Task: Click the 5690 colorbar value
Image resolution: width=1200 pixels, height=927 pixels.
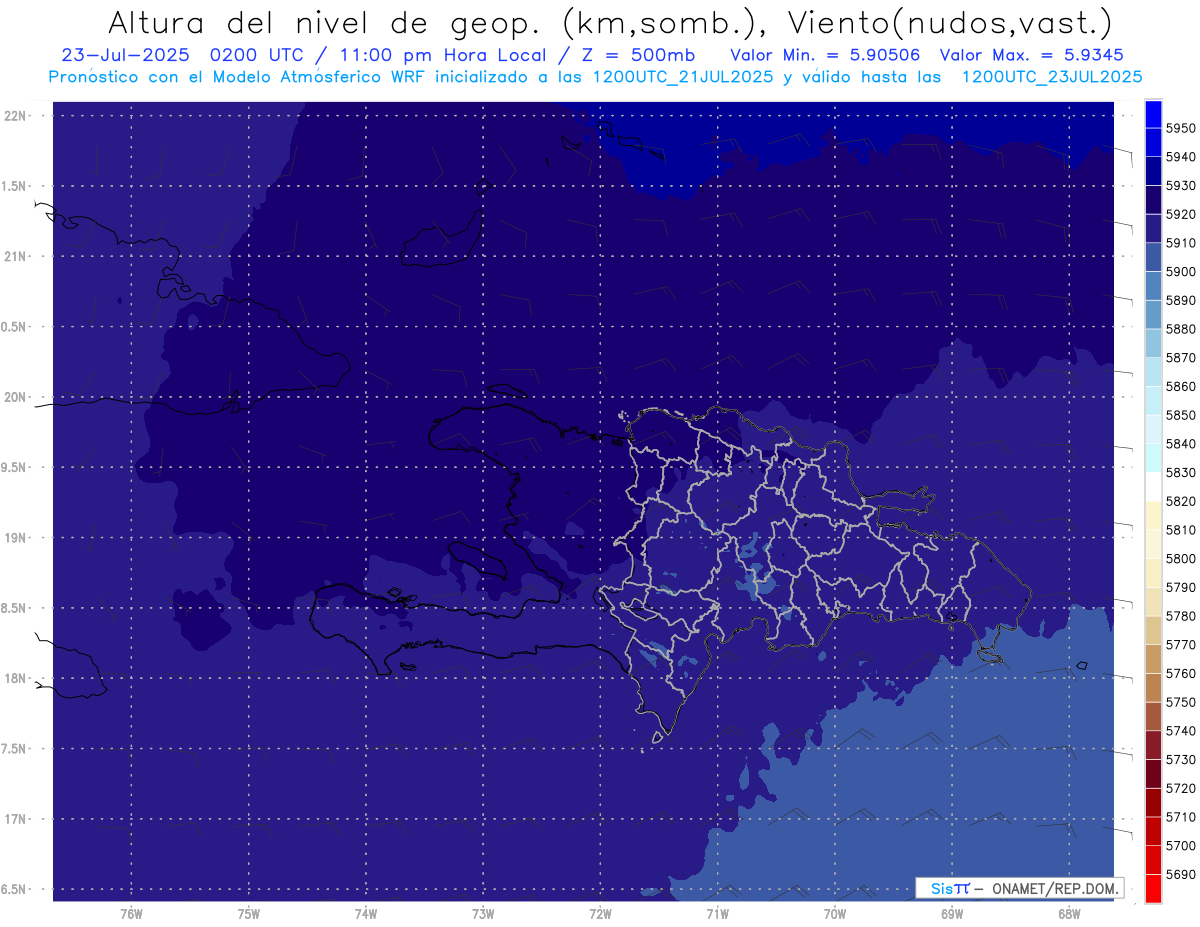Action: coord(1181,874)
